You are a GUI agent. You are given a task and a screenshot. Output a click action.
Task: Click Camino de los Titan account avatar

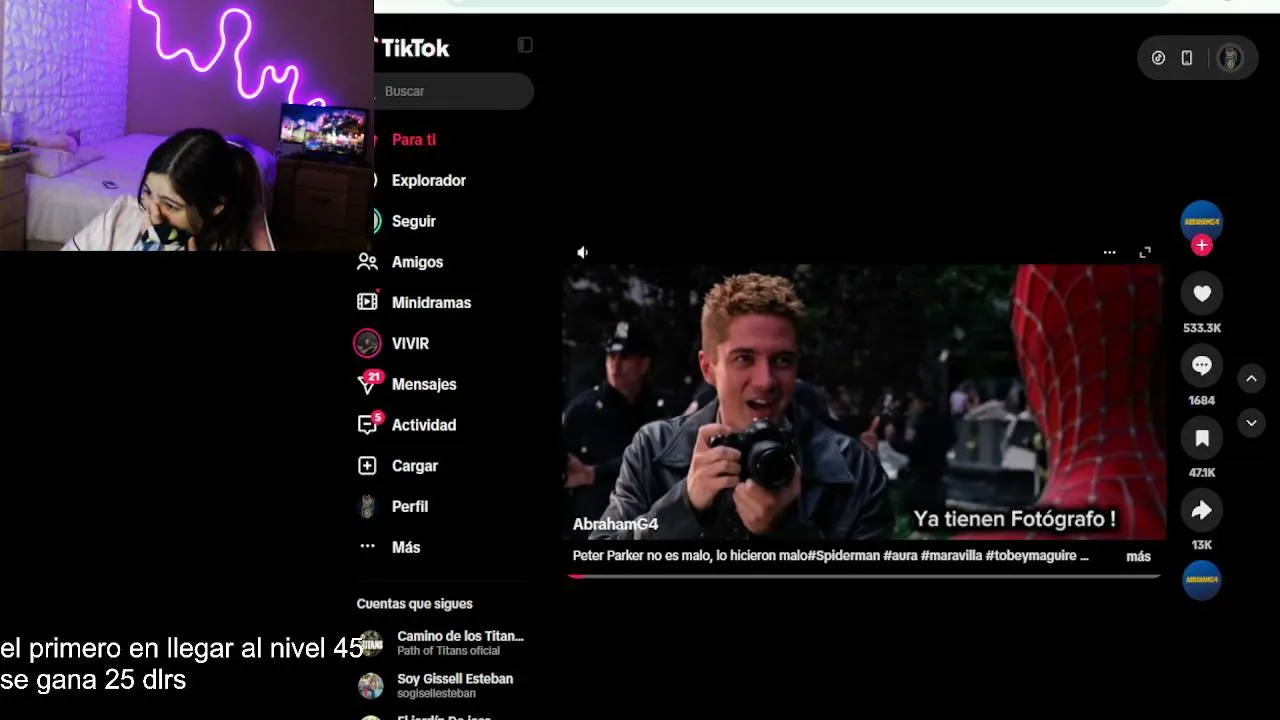(x=371, y=643)
